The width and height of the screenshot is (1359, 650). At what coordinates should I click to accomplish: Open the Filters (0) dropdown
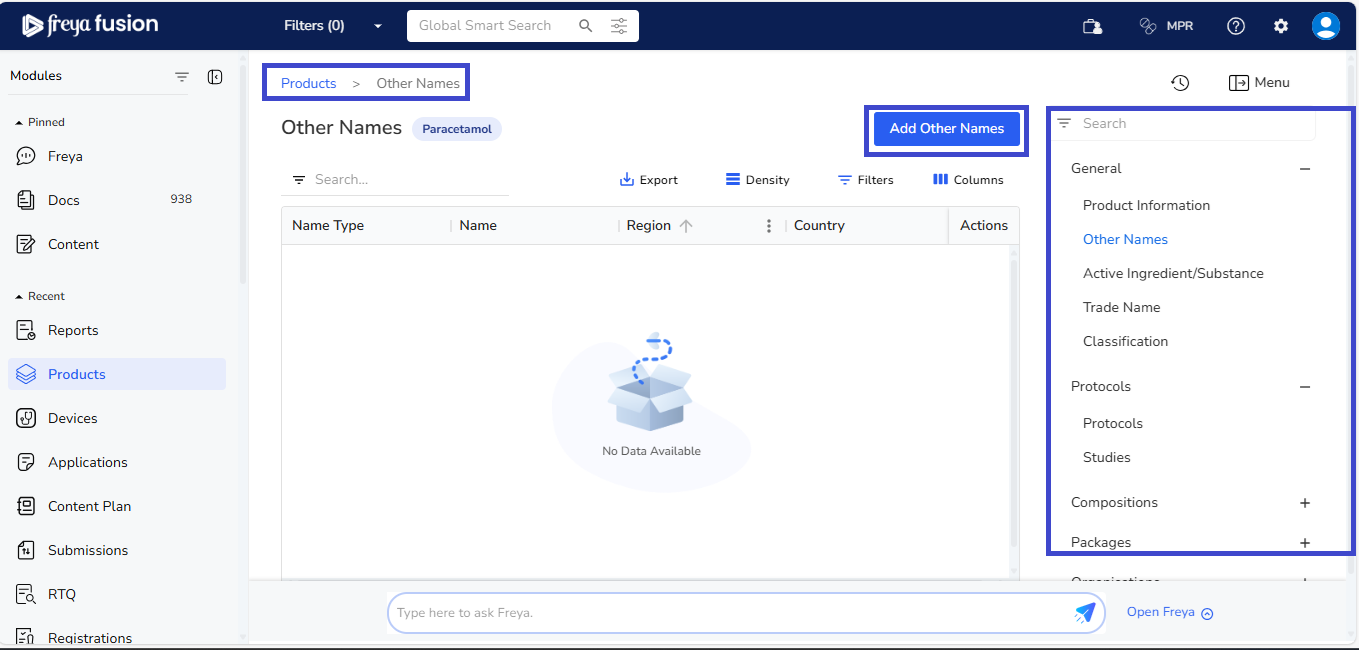(332, 26)
